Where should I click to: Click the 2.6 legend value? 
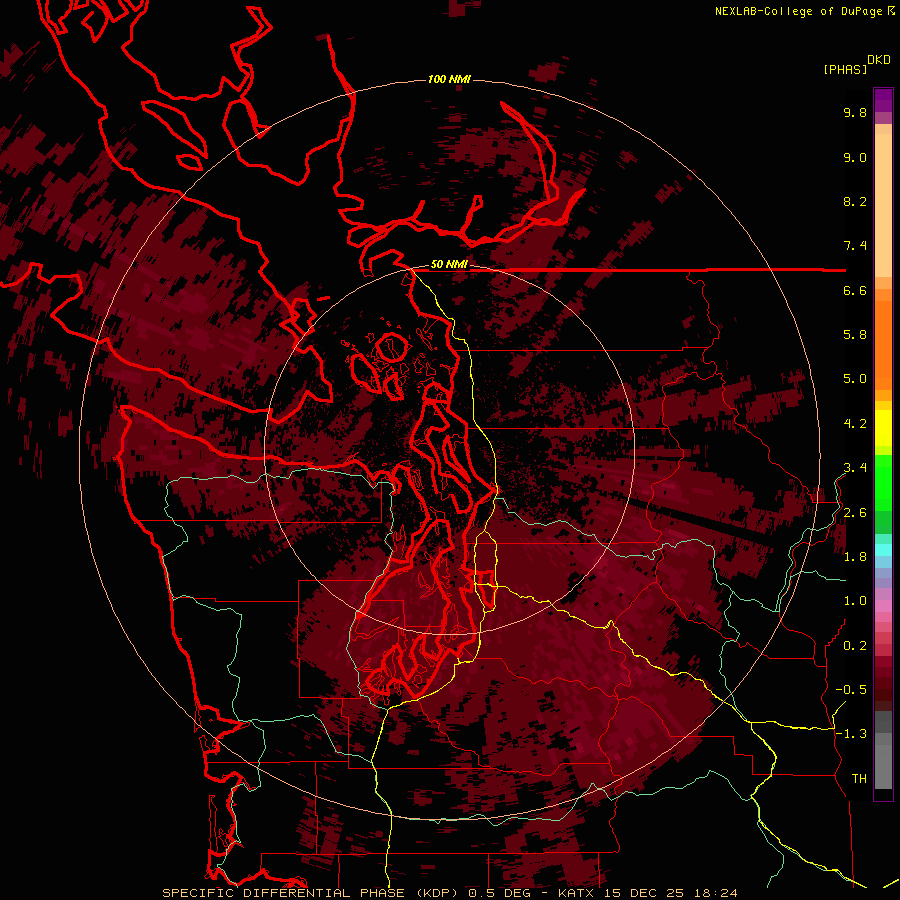point(855,513)
